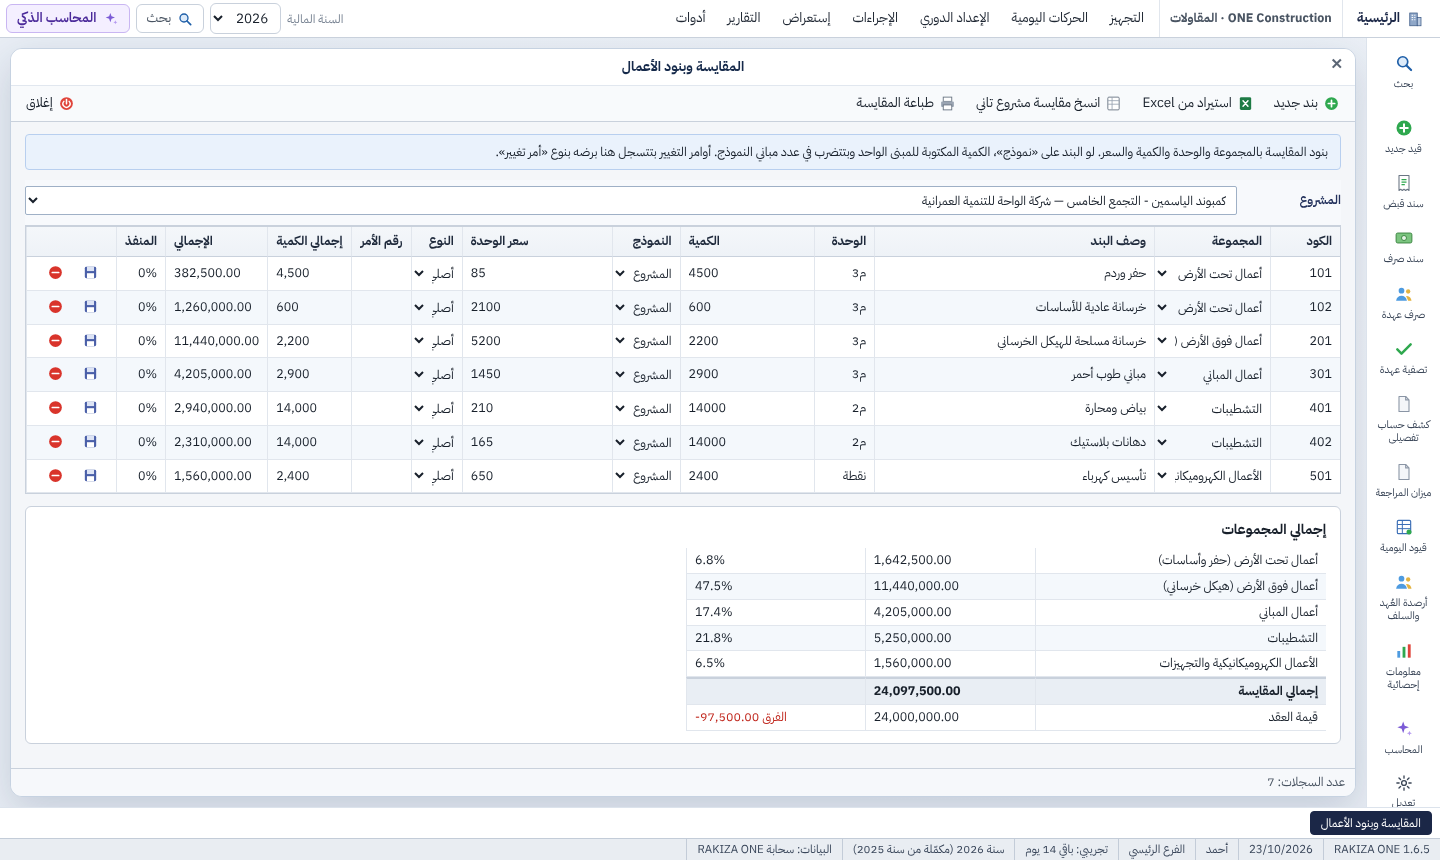
Task: Open the الحركات اليومية menu
Action: 1049,18
